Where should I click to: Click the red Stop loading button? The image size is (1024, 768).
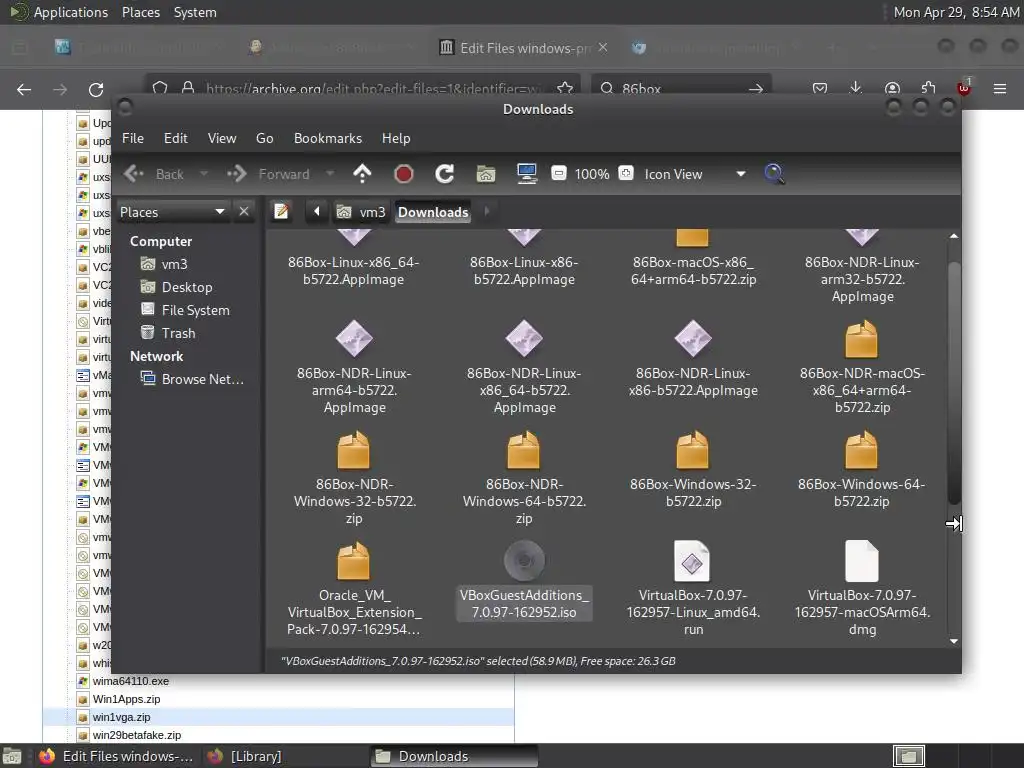point(404,174)
